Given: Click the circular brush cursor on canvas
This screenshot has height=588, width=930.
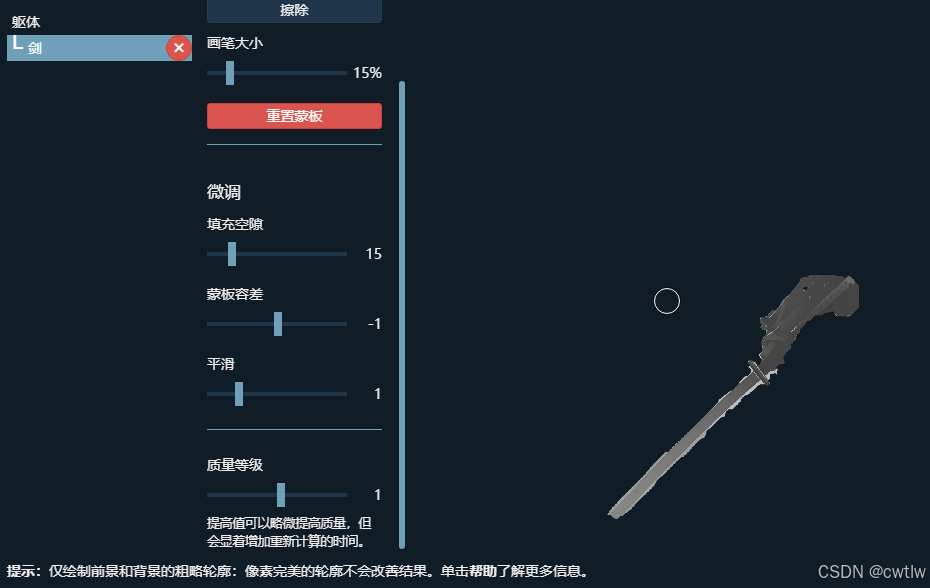Looking at the screenshot, I should click(667, 301).
